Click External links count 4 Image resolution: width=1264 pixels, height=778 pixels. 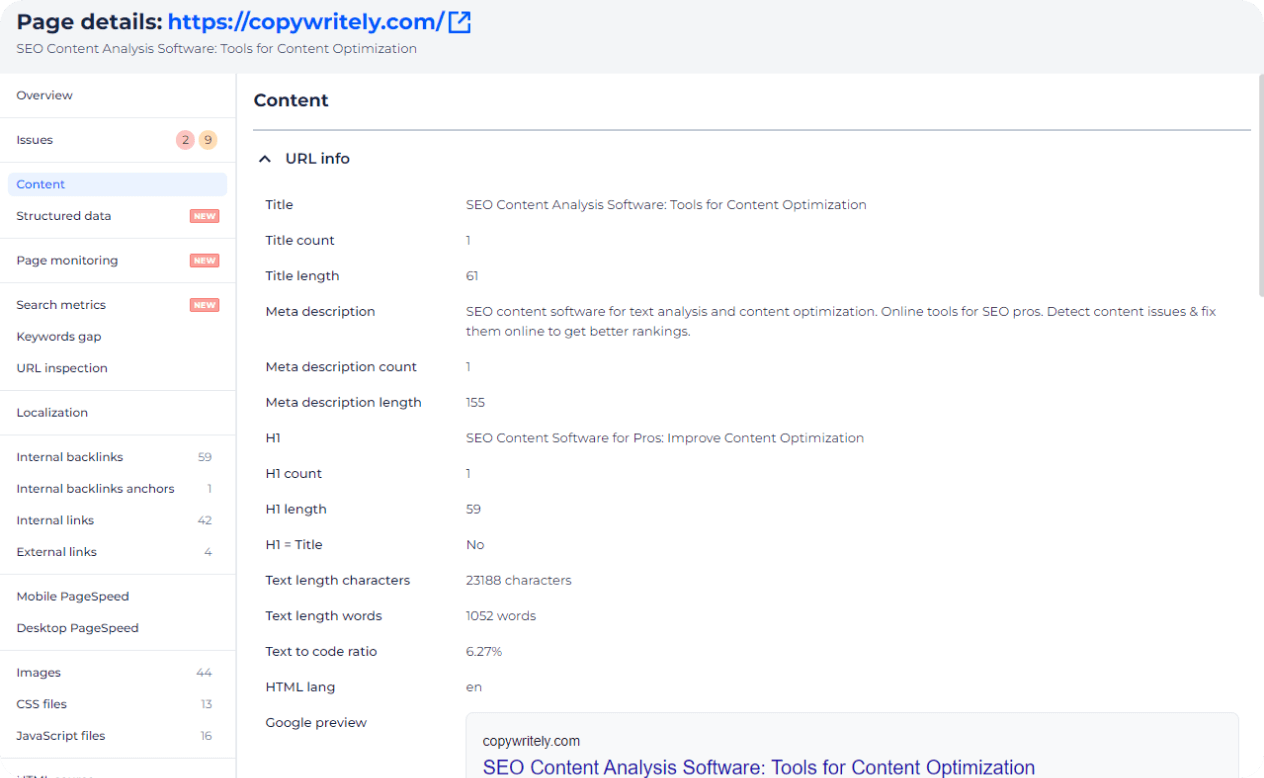point(208,552)
